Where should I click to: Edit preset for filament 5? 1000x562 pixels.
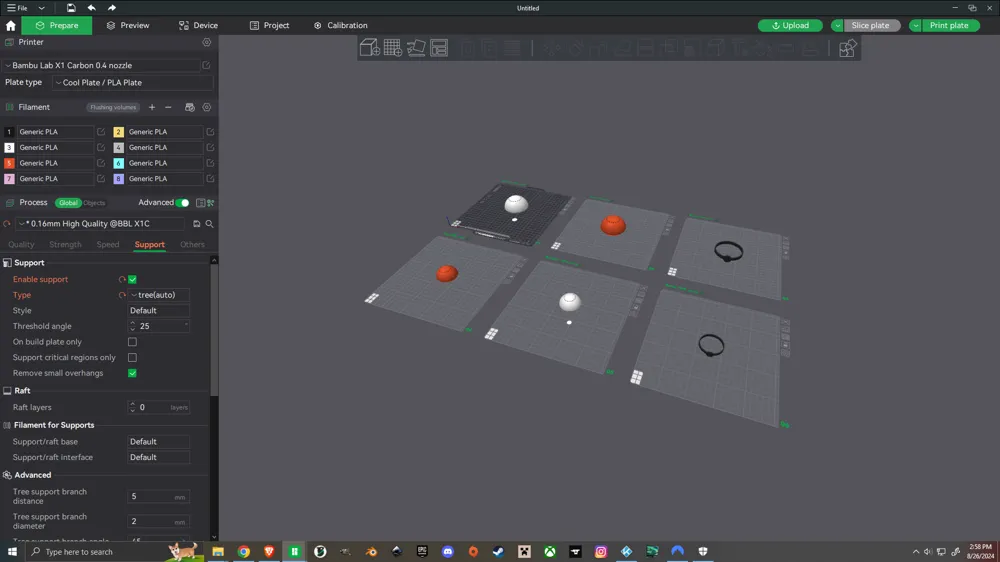tap(101, 163)
